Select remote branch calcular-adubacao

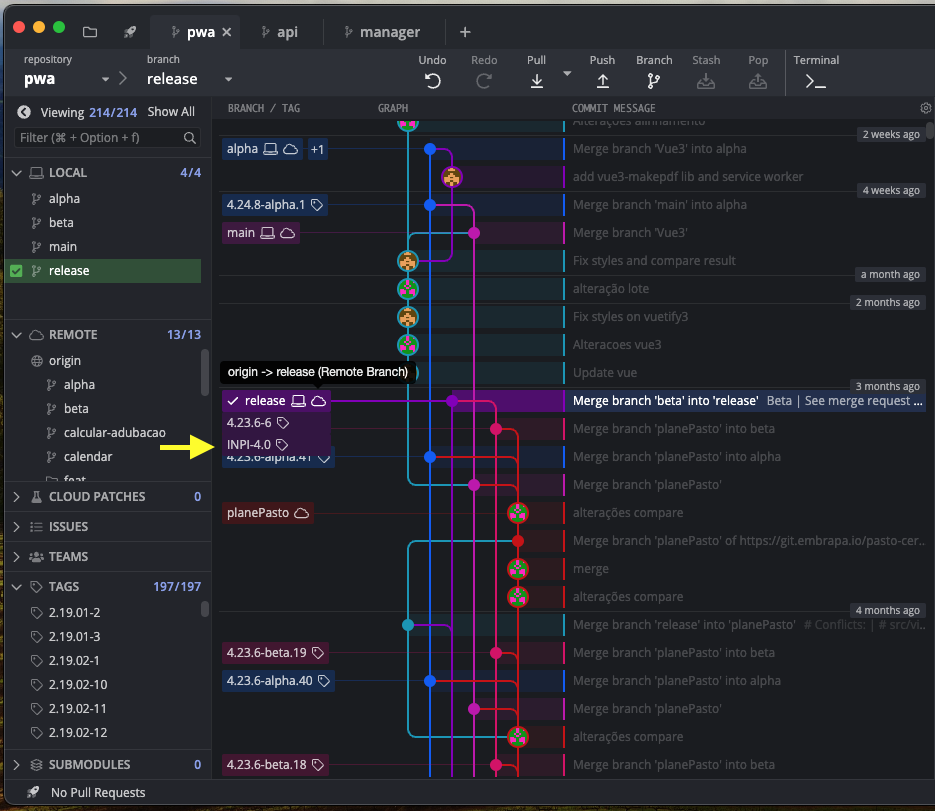tap(114, 432)
